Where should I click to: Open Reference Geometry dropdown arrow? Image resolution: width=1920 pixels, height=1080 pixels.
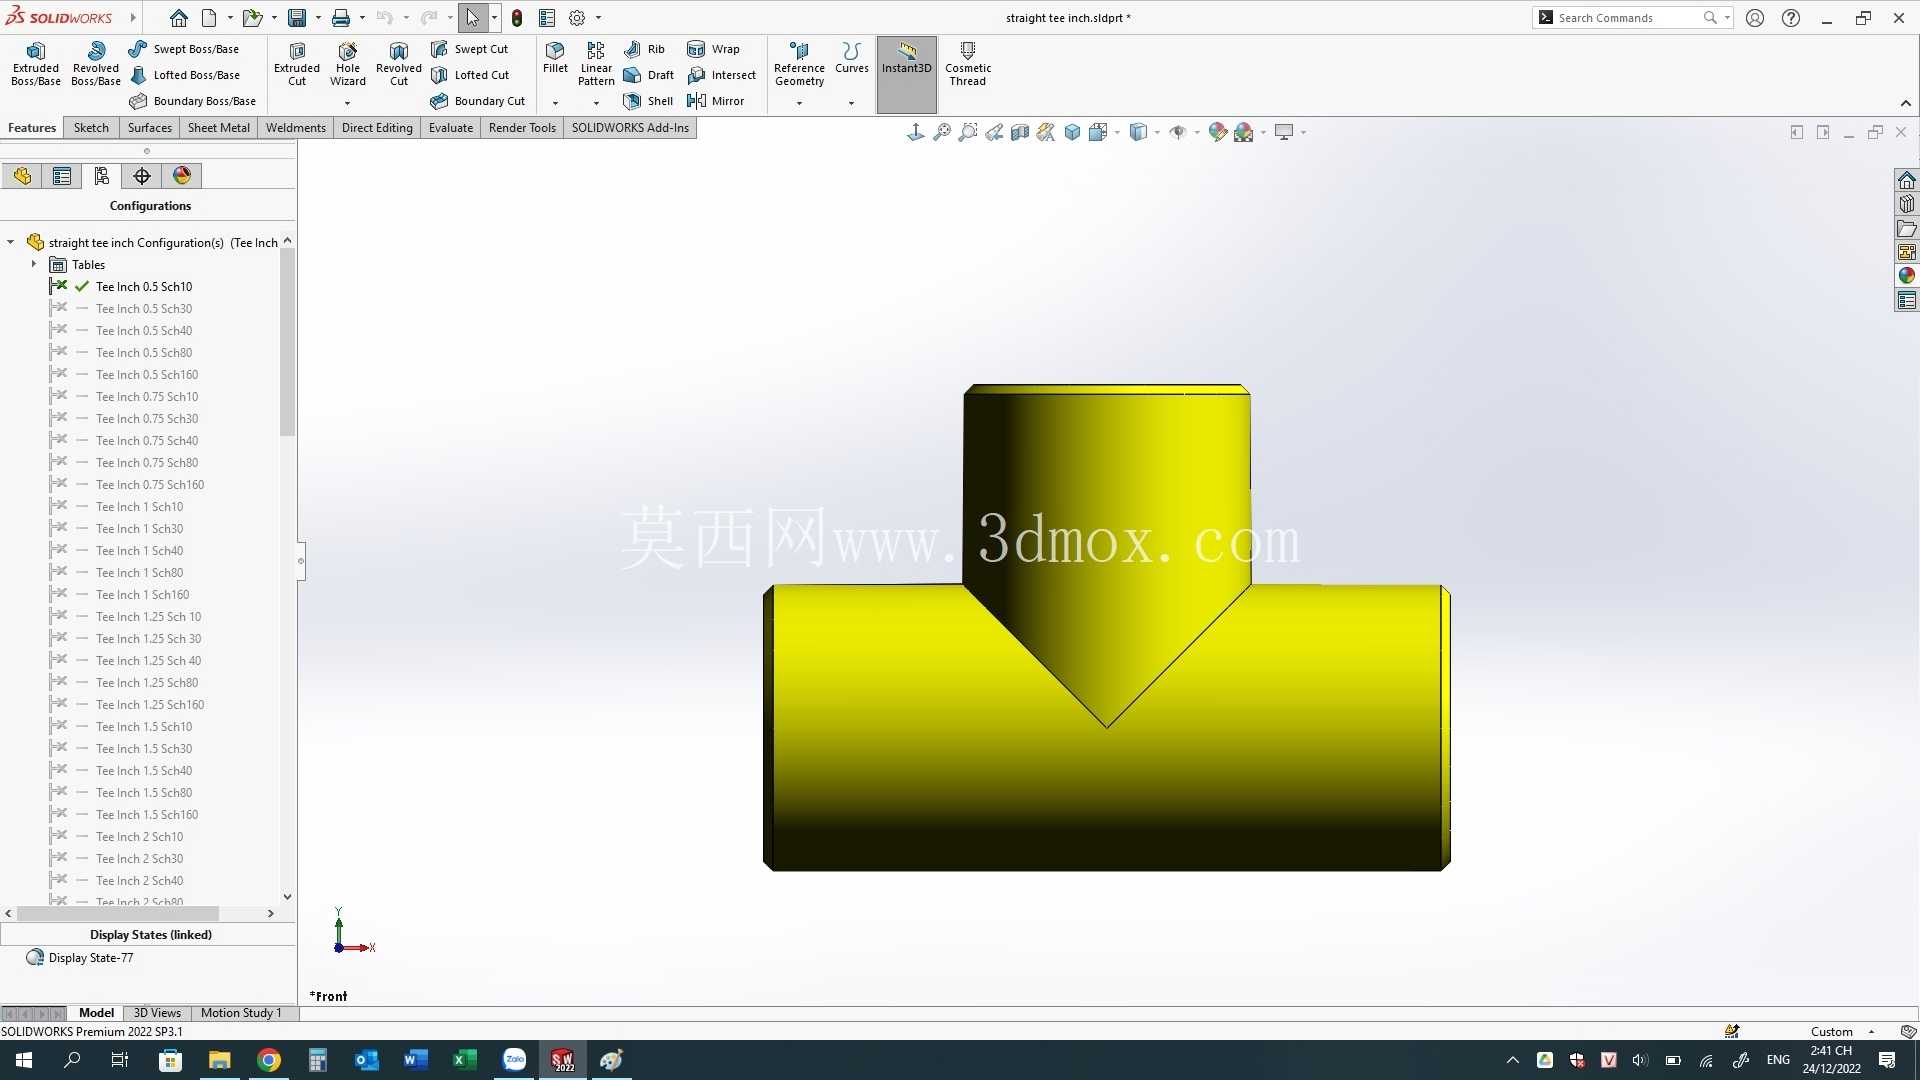coord(799,103)
